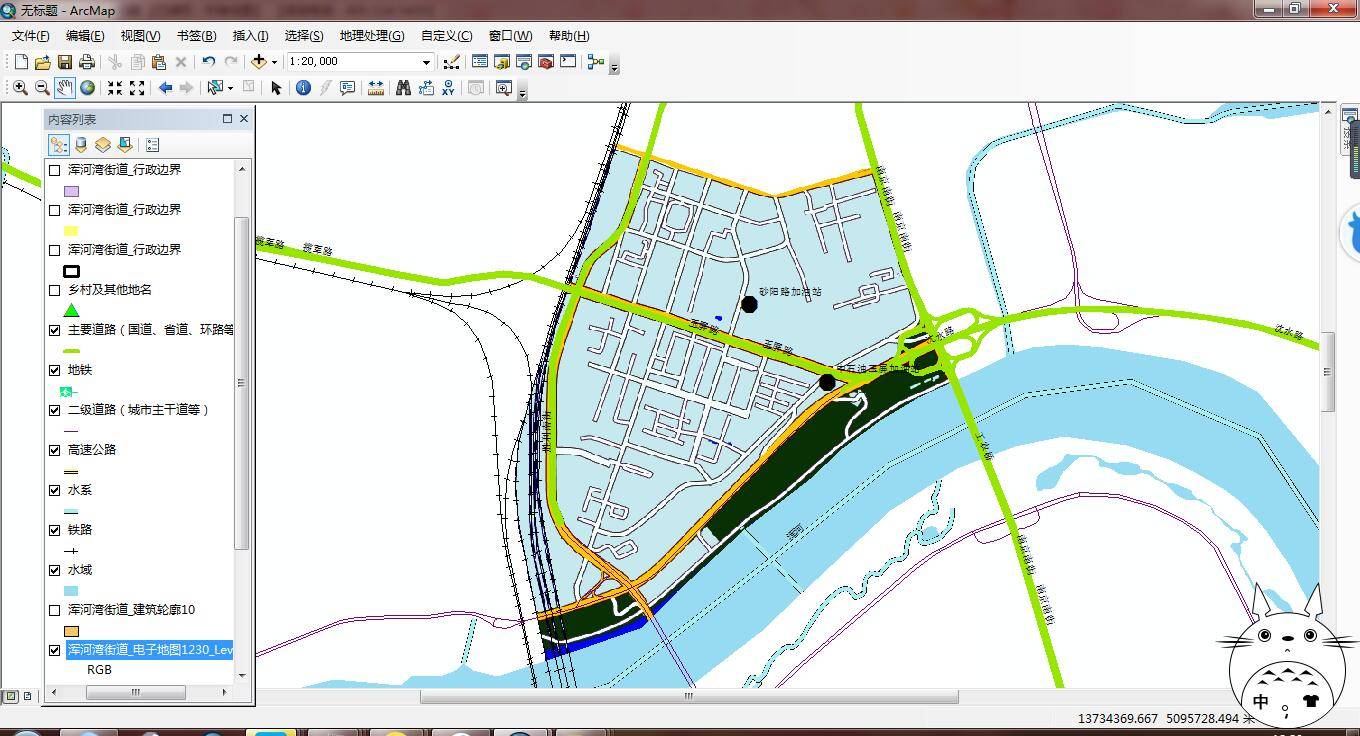Open table of contents Options
The width and height of the screenshot is (1360, 736).
152,145
